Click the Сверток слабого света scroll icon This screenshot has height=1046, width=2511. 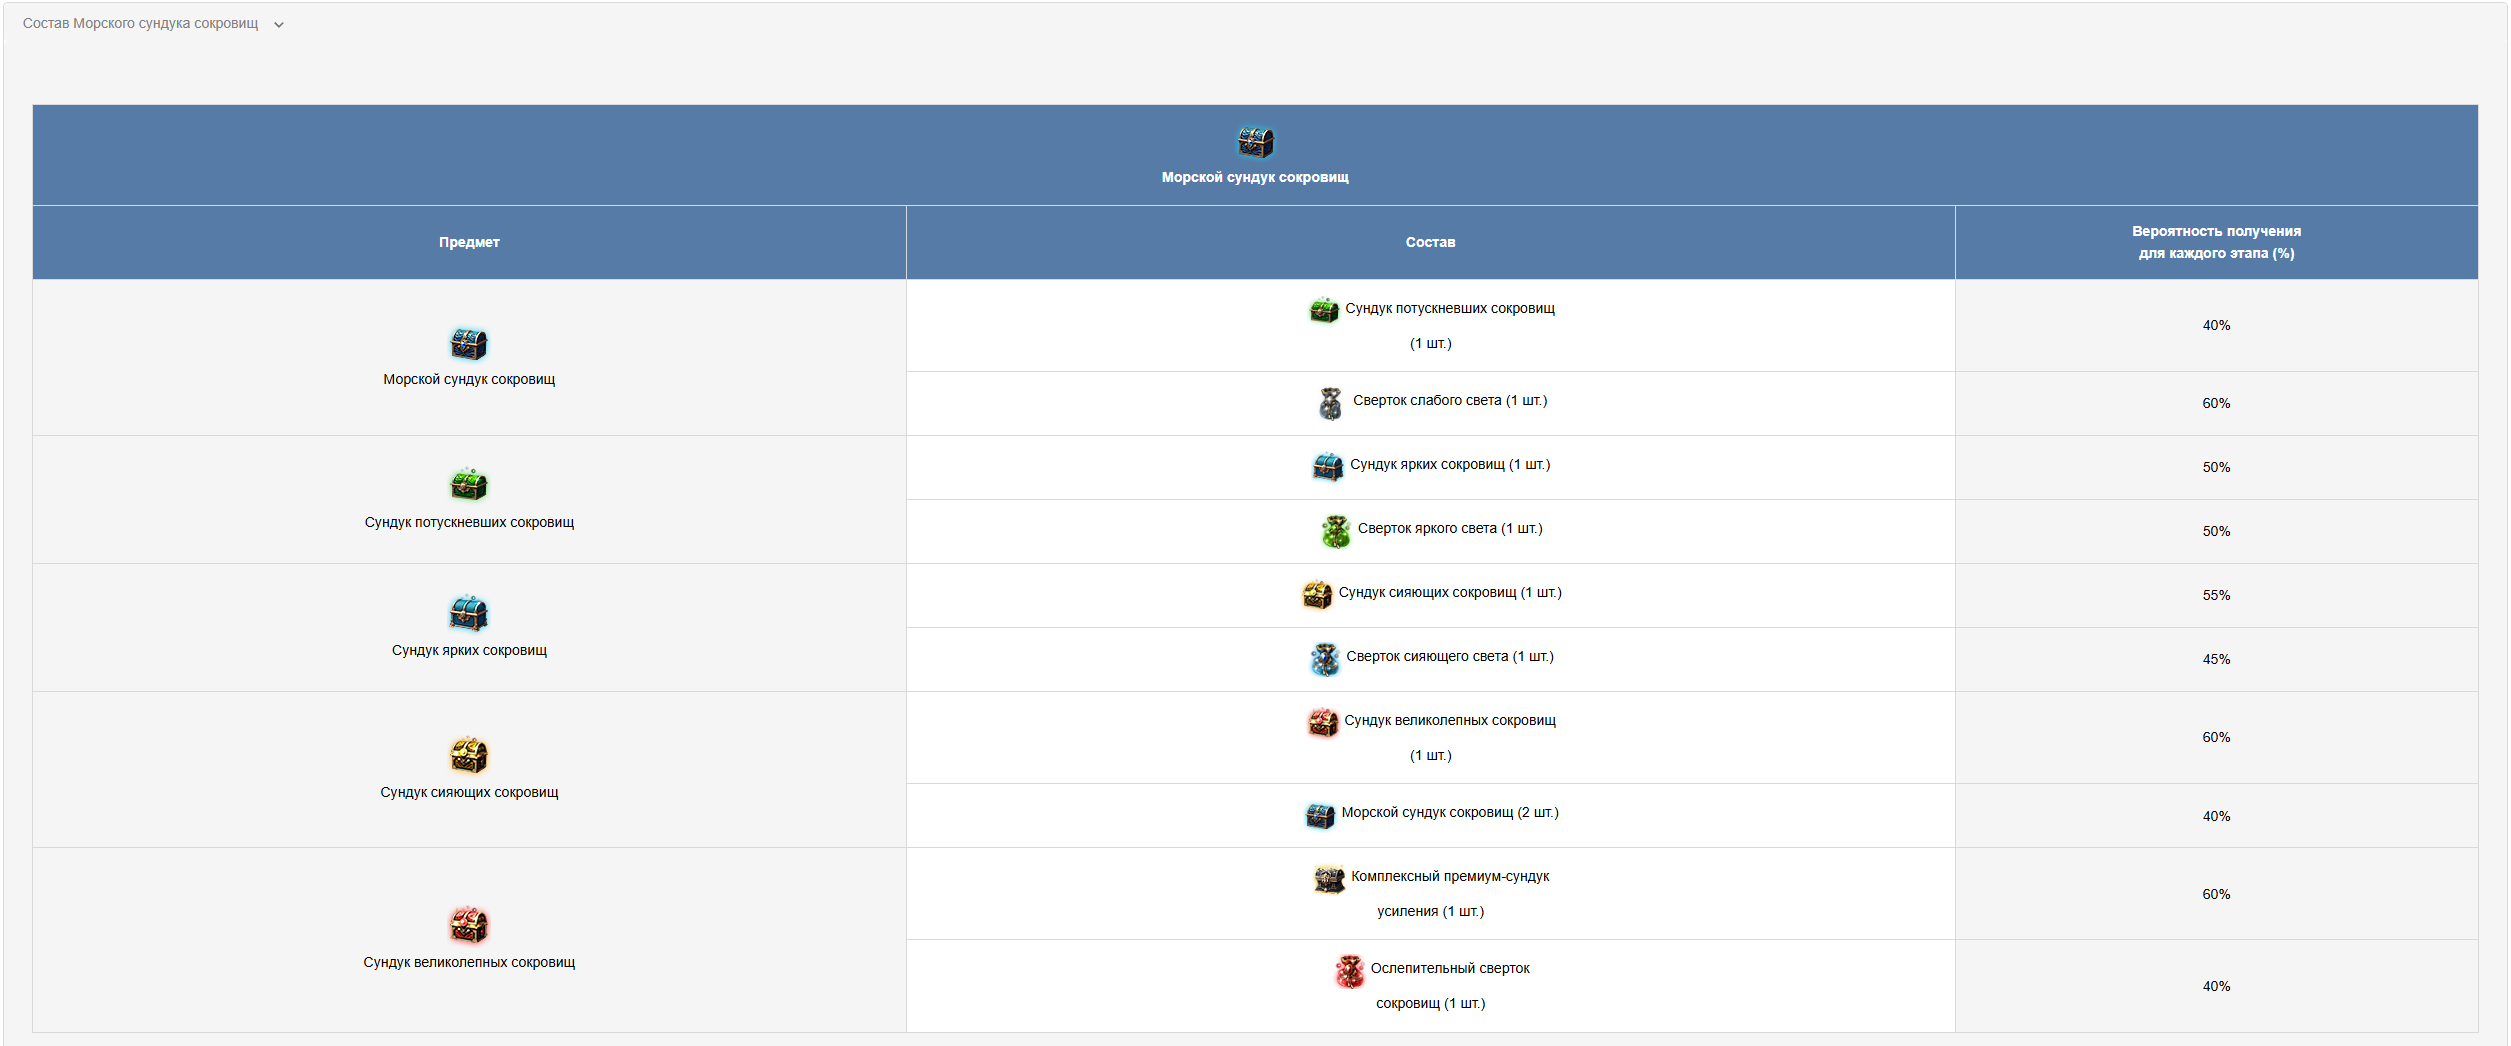tap(1330, 403)
